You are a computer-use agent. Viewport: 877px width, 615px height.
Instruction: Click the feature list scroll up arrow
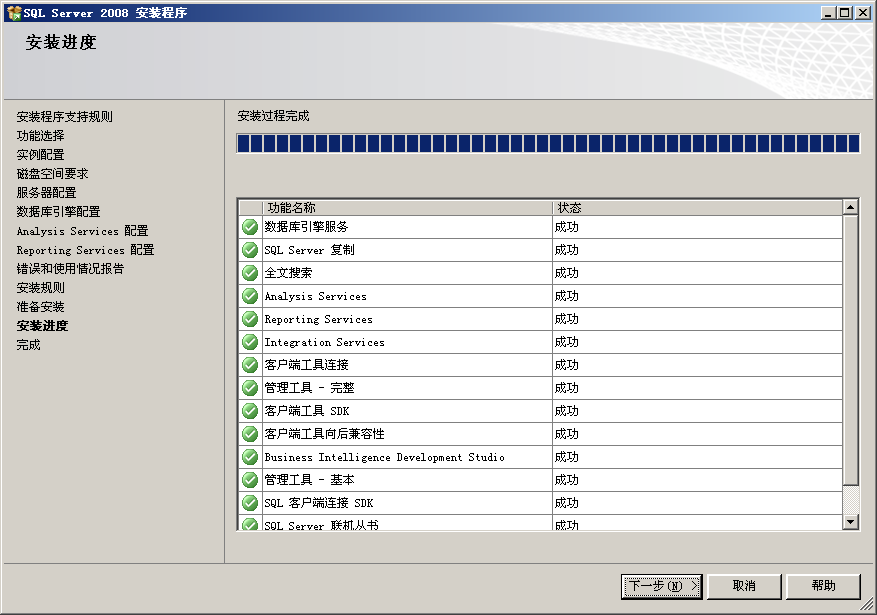click(850, 207)
